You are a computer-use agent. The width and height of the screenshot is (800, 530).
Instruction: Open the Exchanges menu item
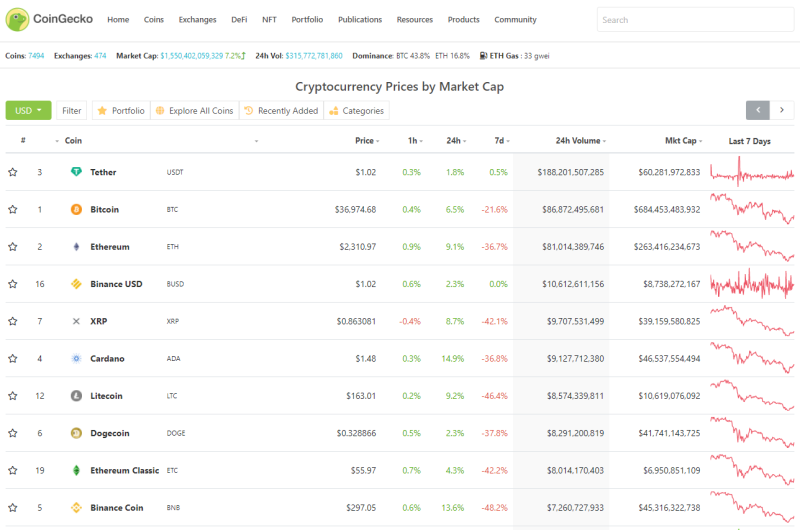(x=197, y=19)
